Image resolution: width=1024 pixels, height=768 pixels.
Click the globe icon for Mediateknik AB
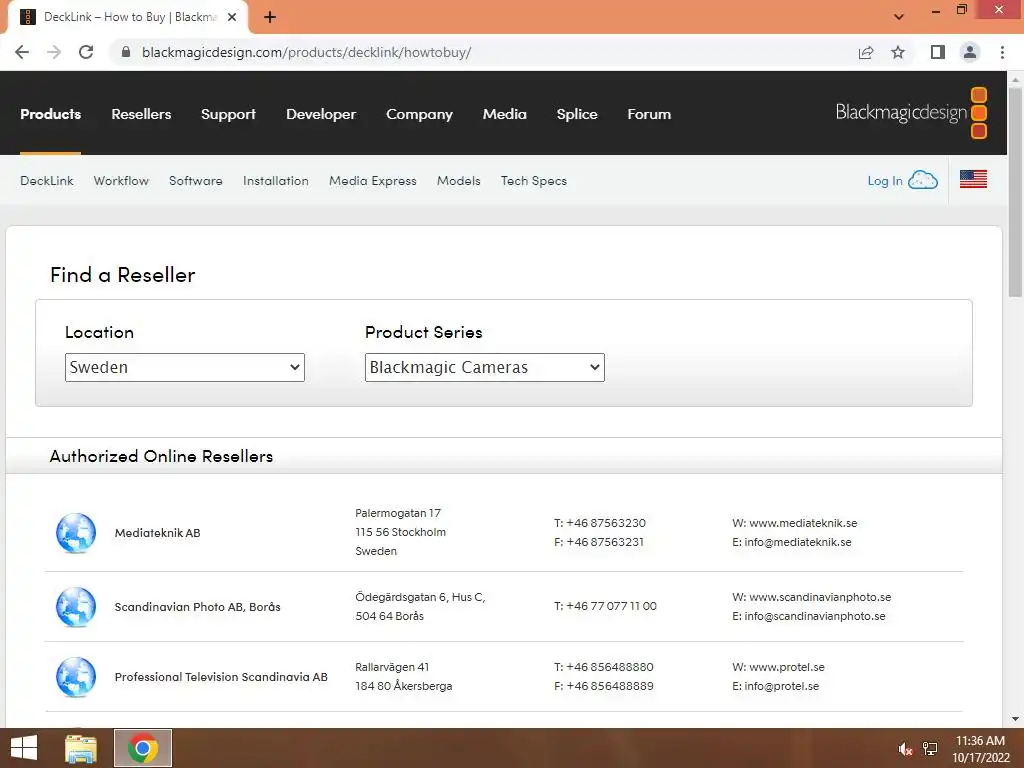[76, 533]
